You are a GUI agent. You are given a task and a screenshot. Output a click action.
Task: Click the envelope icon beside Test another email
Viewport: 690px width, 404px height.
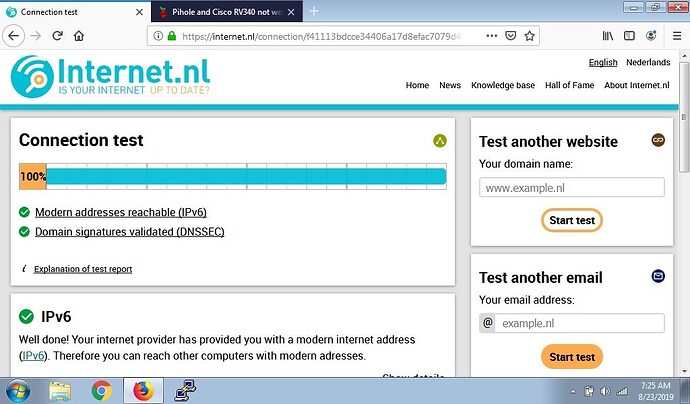pyautogui.click(x=658, y=276)
